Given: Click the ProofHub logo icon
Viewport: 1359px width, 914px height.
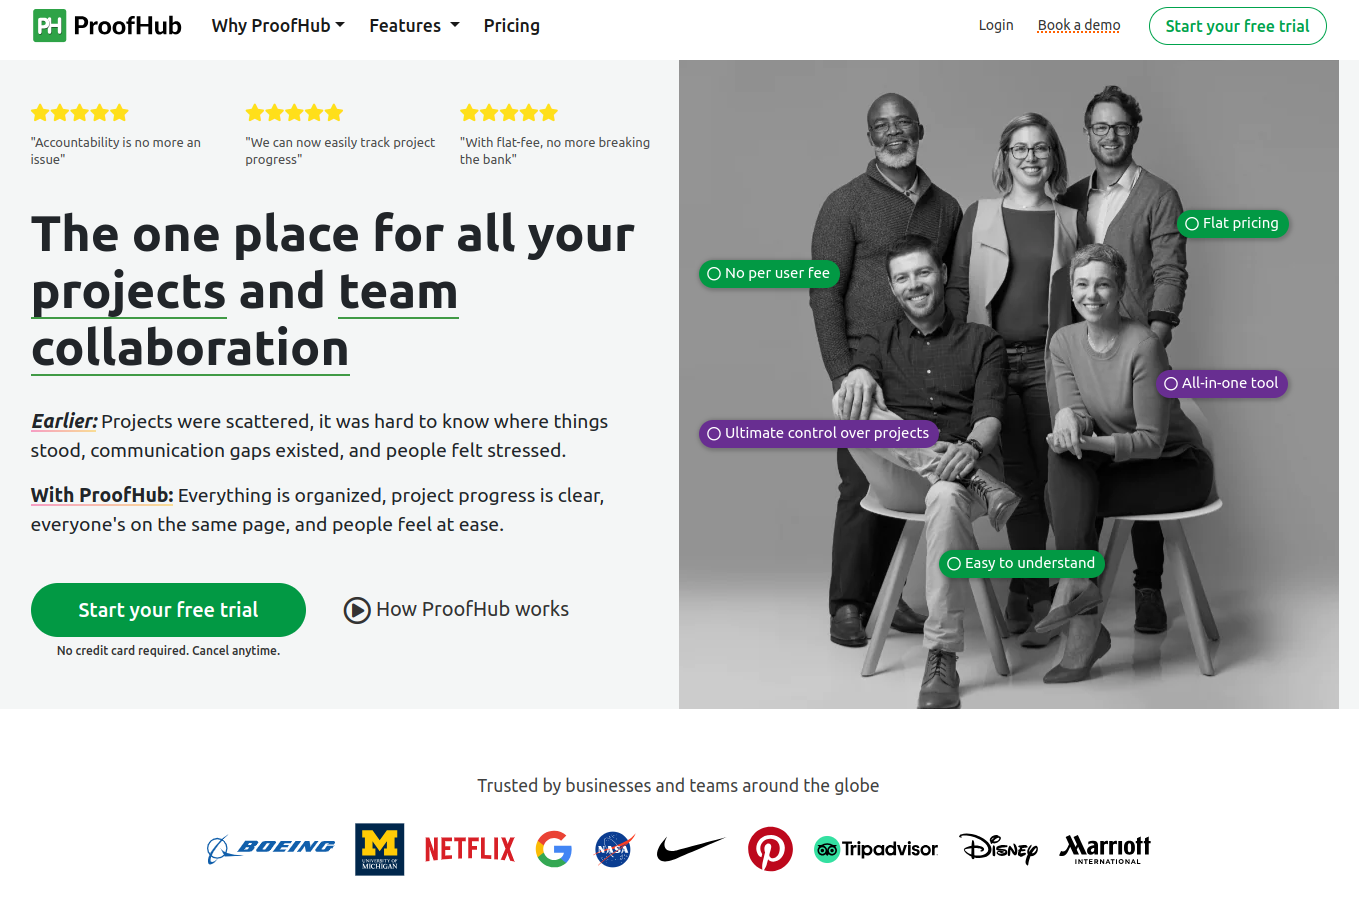Looking at the screenshot, I should [49, 25].
